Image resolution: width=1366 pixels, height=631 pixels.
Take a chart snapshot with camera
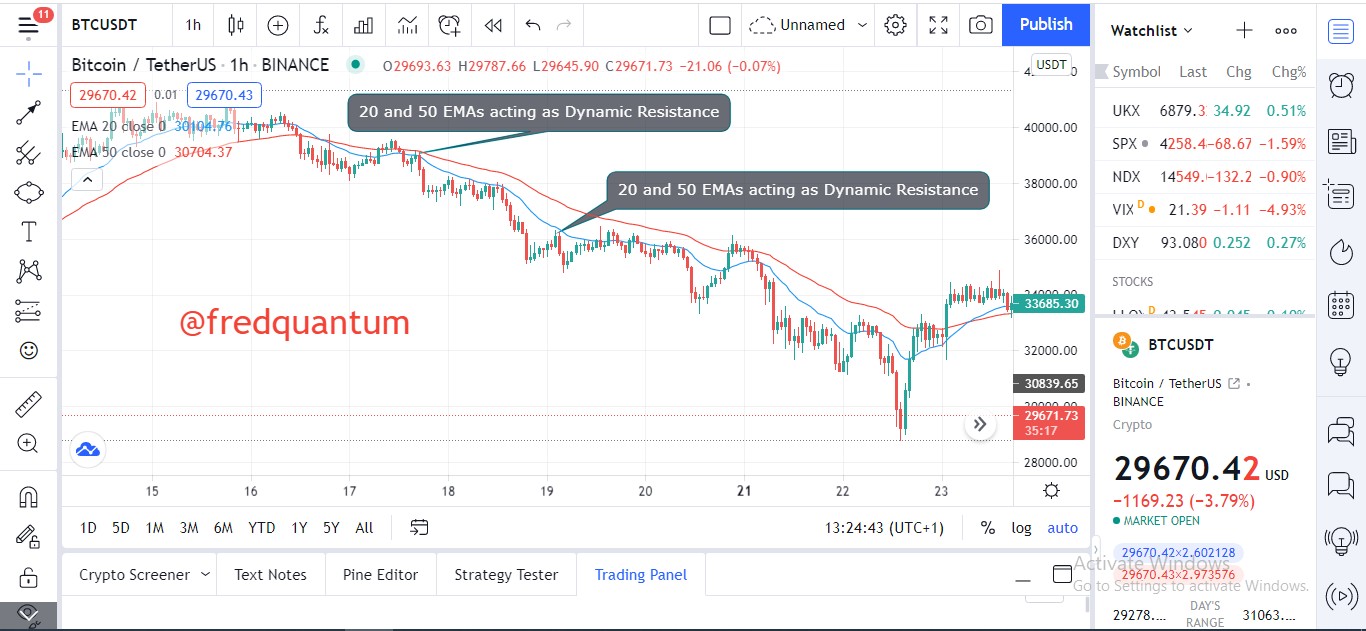981,25
